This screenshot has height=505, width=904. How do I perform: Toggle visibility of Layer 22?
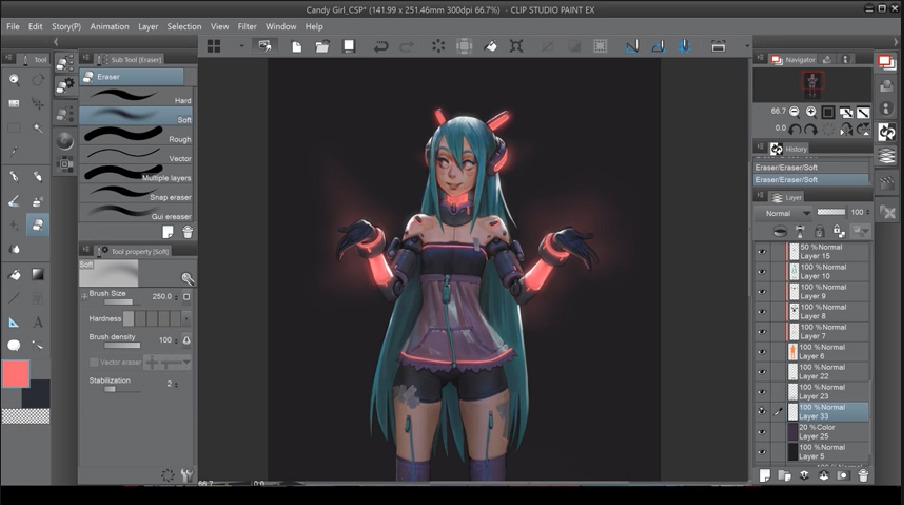coord(762,372)
